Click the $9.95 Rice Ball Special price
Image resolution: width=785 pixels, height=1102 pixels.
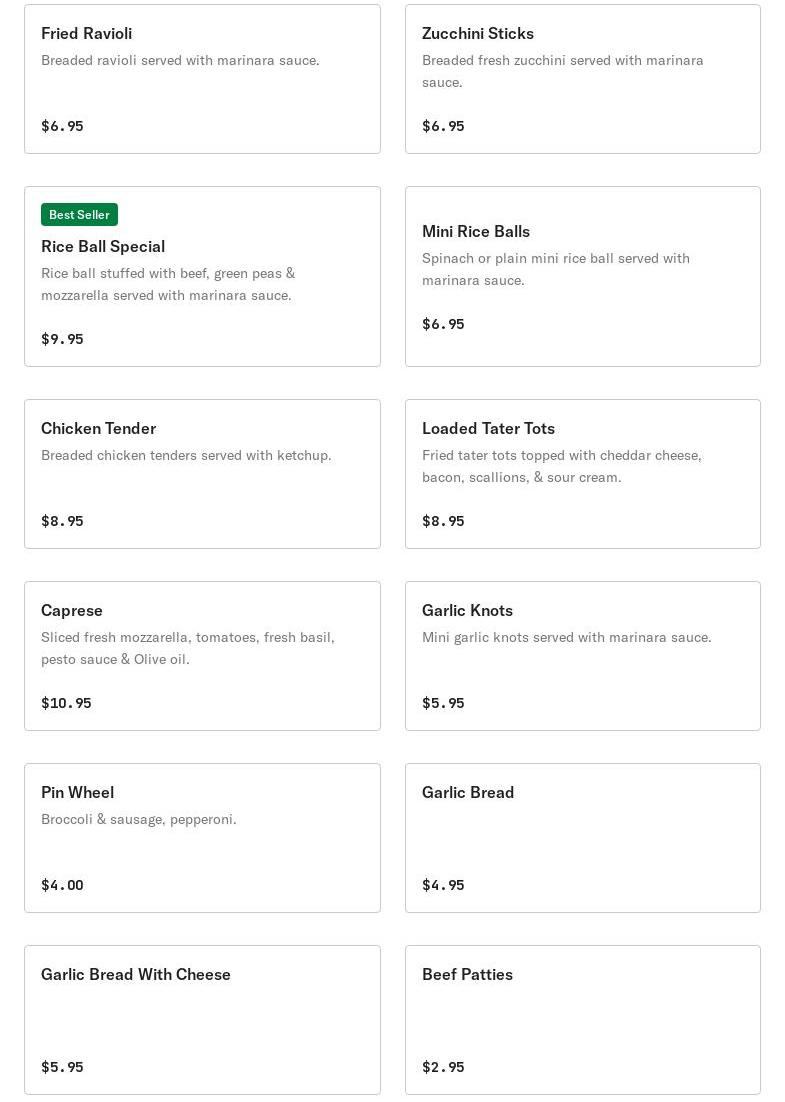pos(62,339)
